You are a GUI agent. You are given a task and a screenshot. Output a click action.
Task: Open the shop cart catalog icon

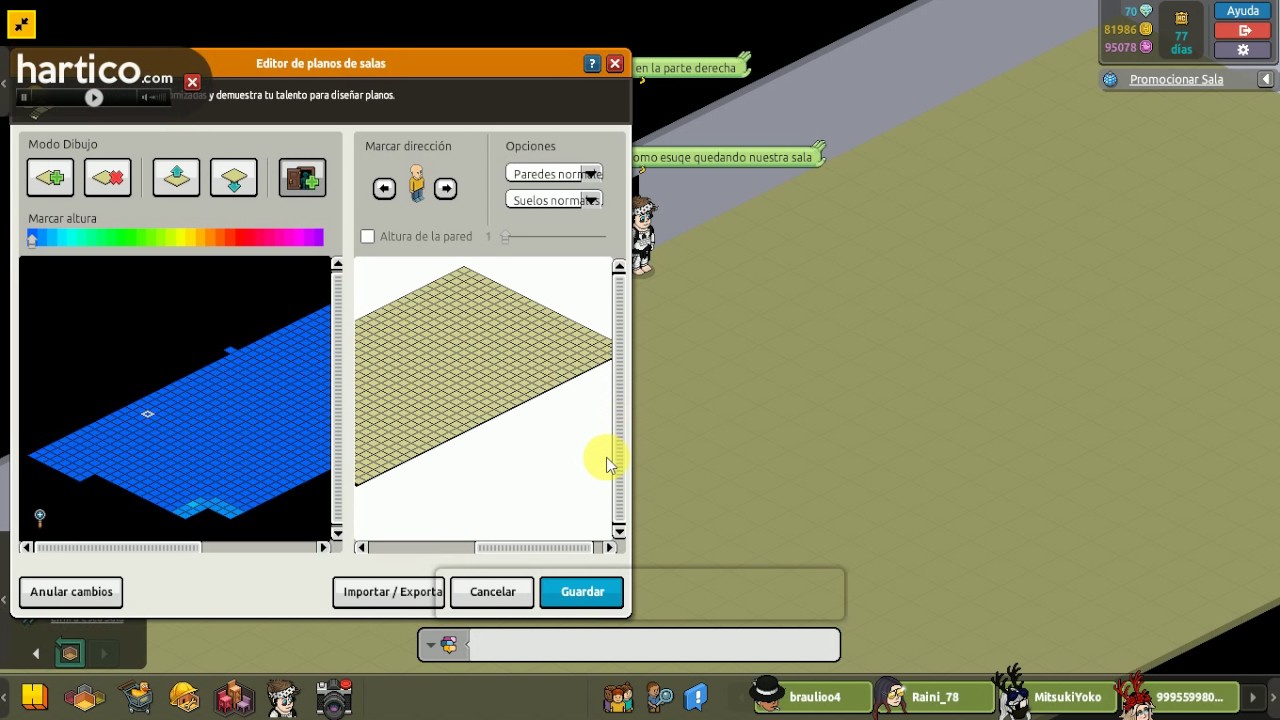click(135, 697)
